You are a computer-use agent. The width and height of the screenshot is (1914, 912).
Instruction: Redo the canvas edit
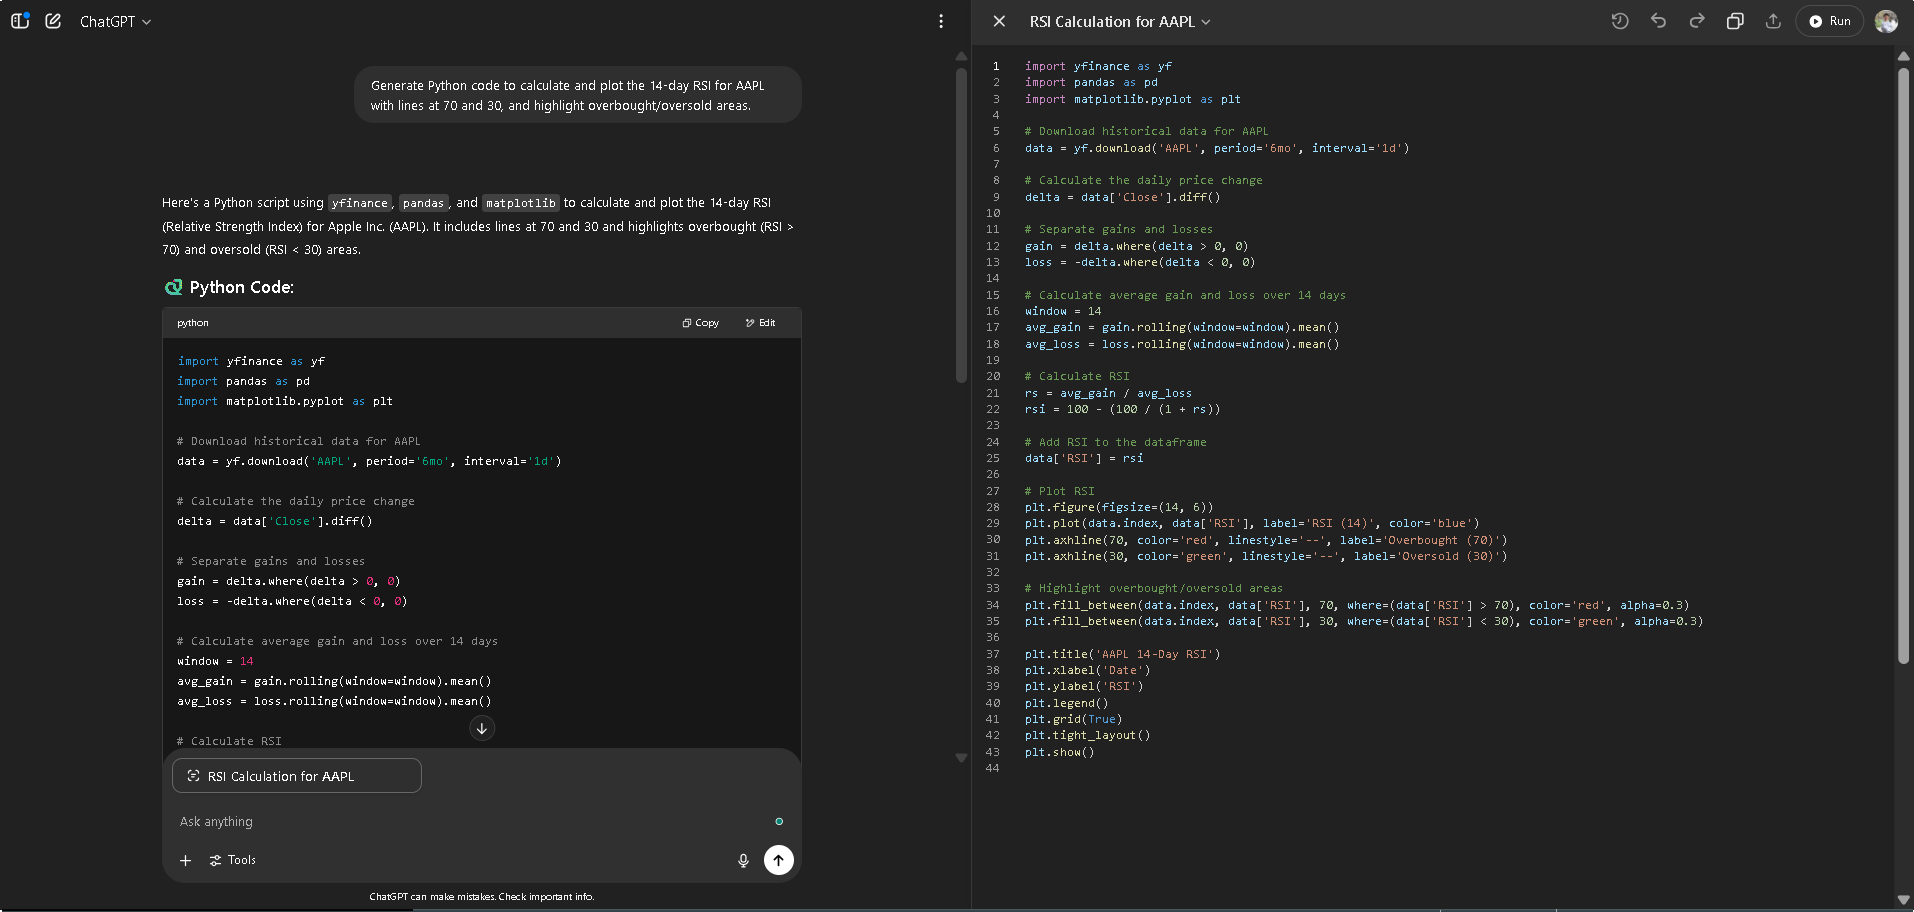coord(1697,21)
